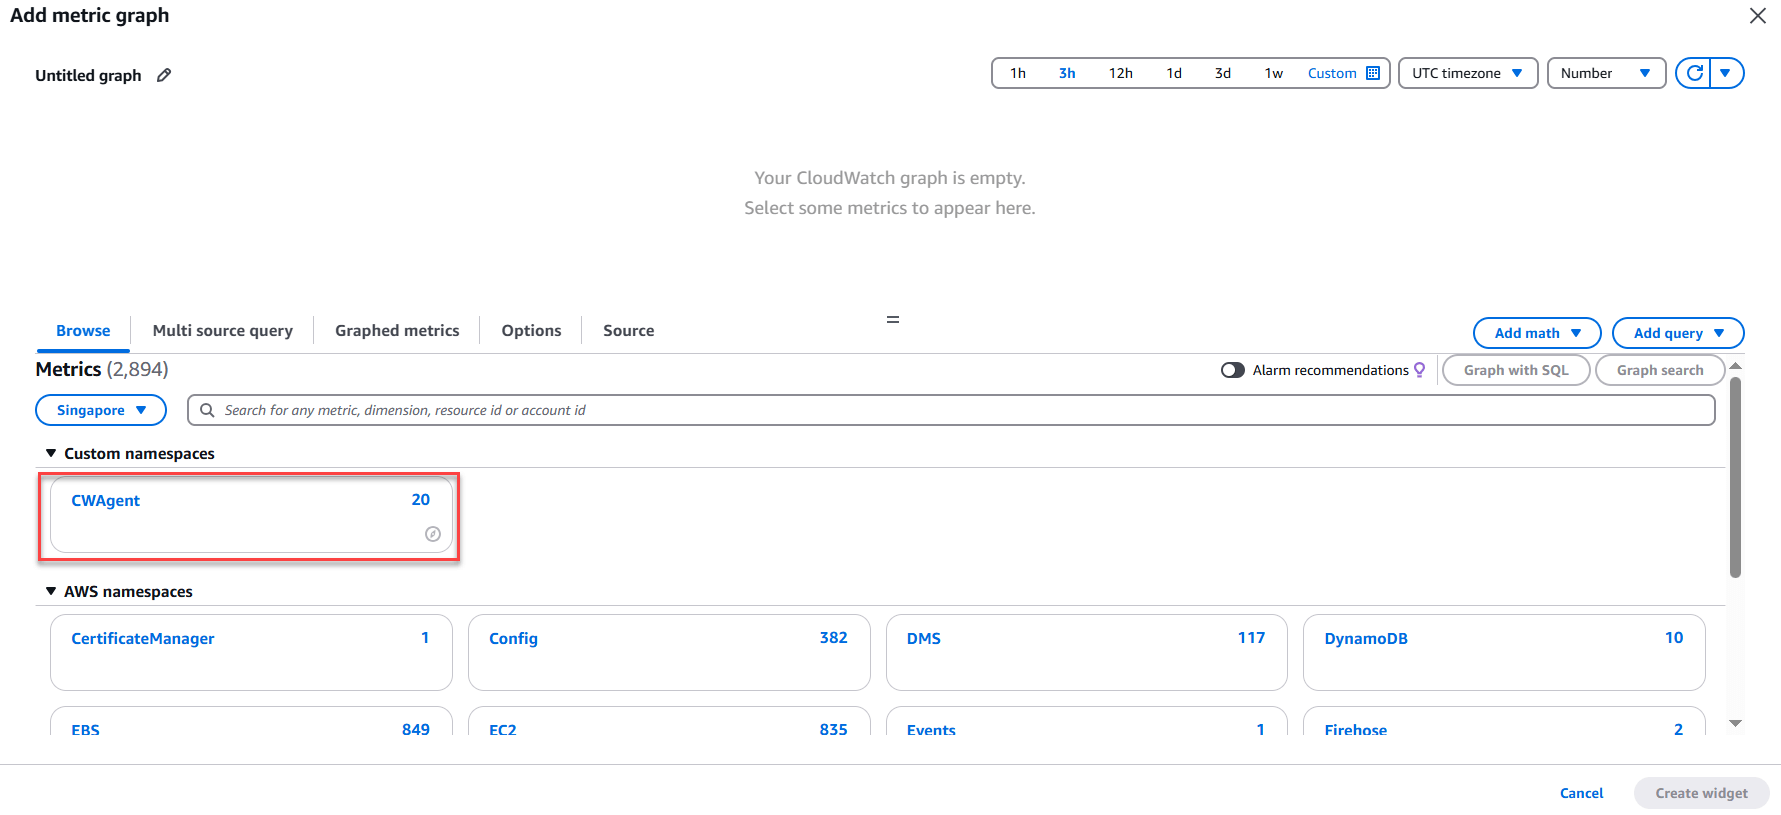Open the Config namespace card
This screenshot has height=815, width=1781.
[x=669, y=652]
